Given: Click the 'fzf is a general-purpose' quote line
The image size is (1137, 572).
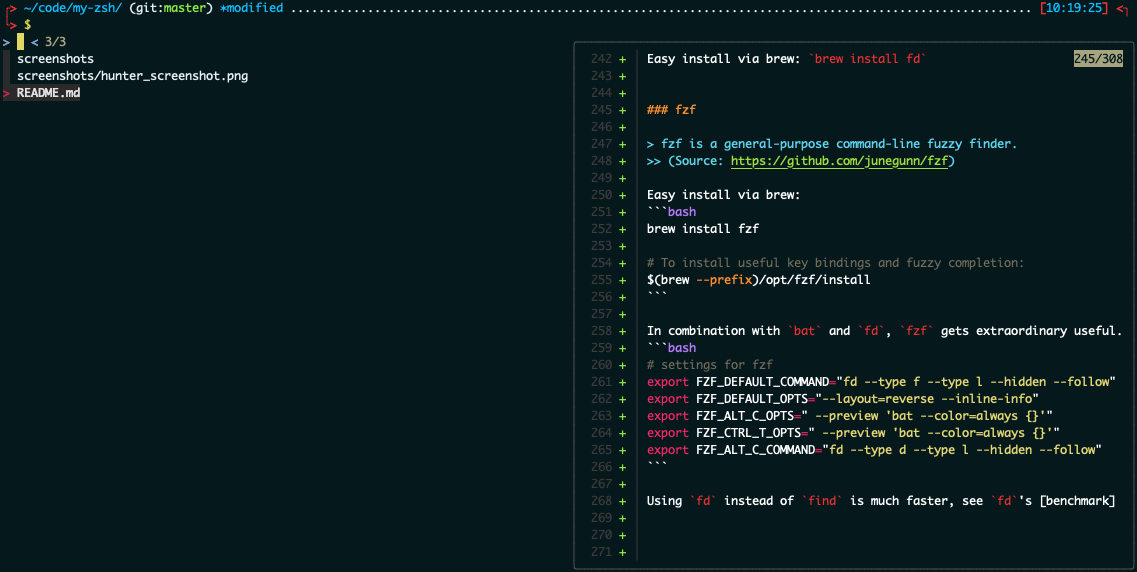Looking at the screenshot, I should coord(832,144).
